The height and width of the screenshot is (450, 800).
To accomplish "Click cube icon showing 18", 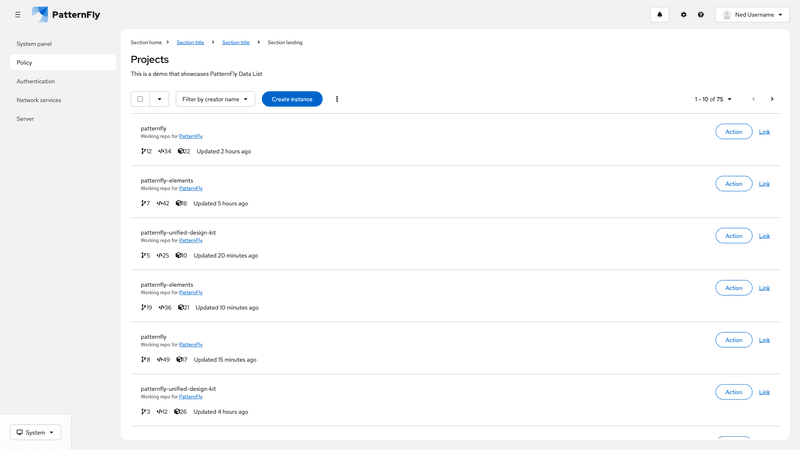I will [179, 203].
